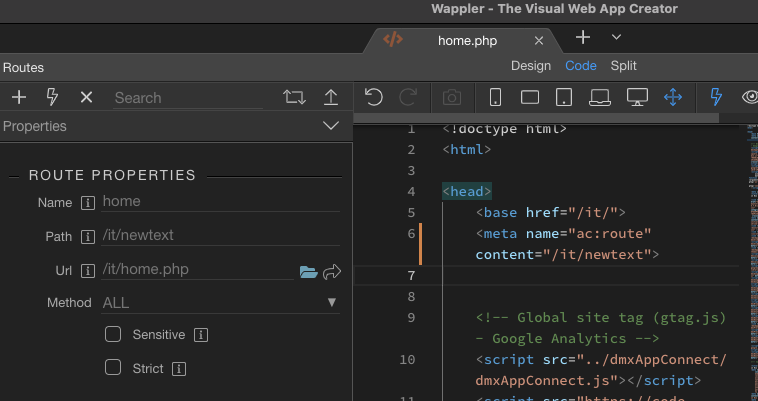Click the html tag on line 2
The image size is (758, 401).
pos(466,150)
